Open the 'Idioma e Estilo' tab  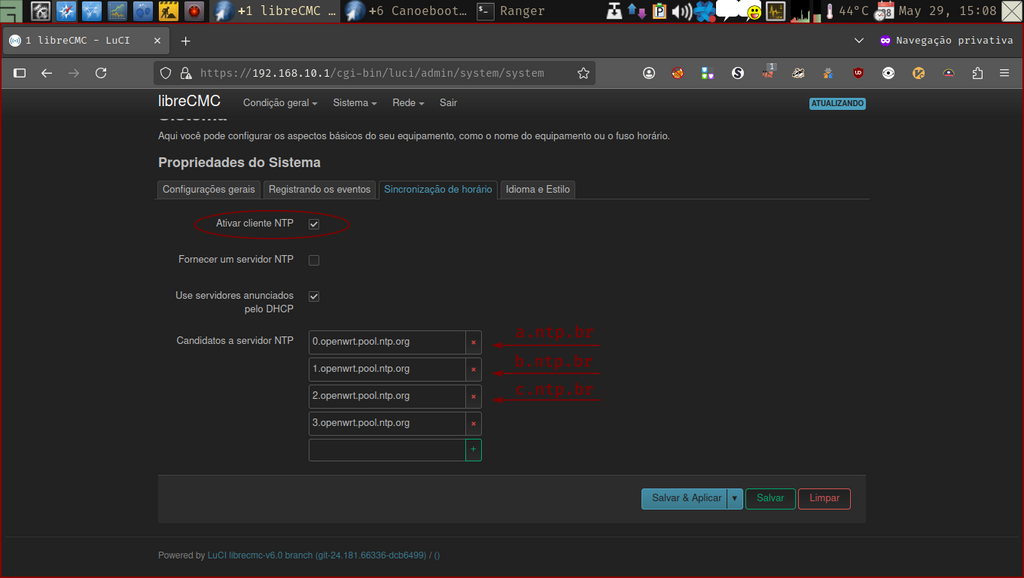[537, 189]
